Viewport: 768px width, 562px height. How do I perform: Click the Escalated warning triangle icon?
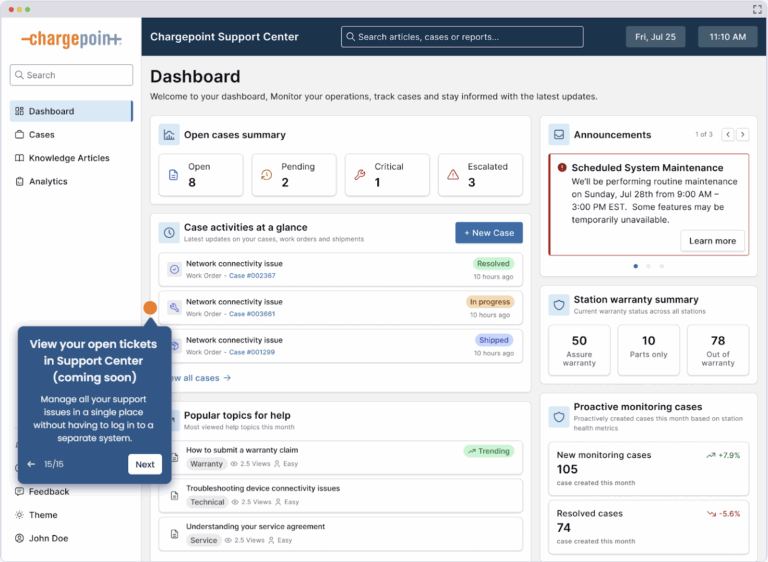453,175
